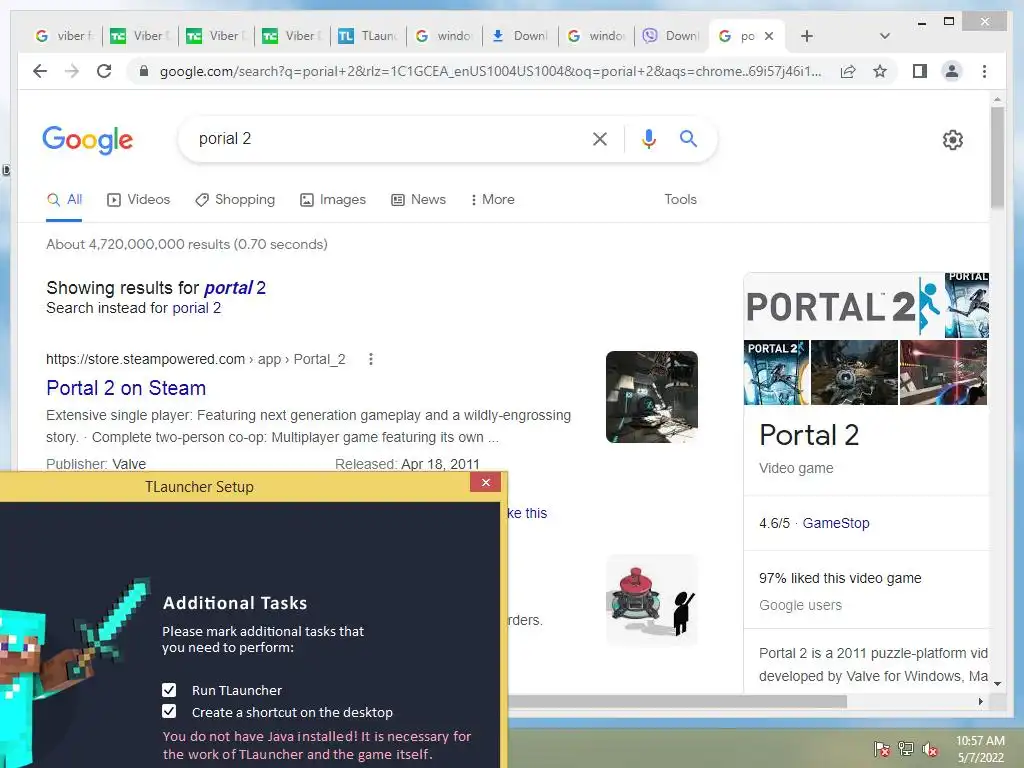
Task: Open the red laser image in knowledge panel
Action: (x=944, y=372)
